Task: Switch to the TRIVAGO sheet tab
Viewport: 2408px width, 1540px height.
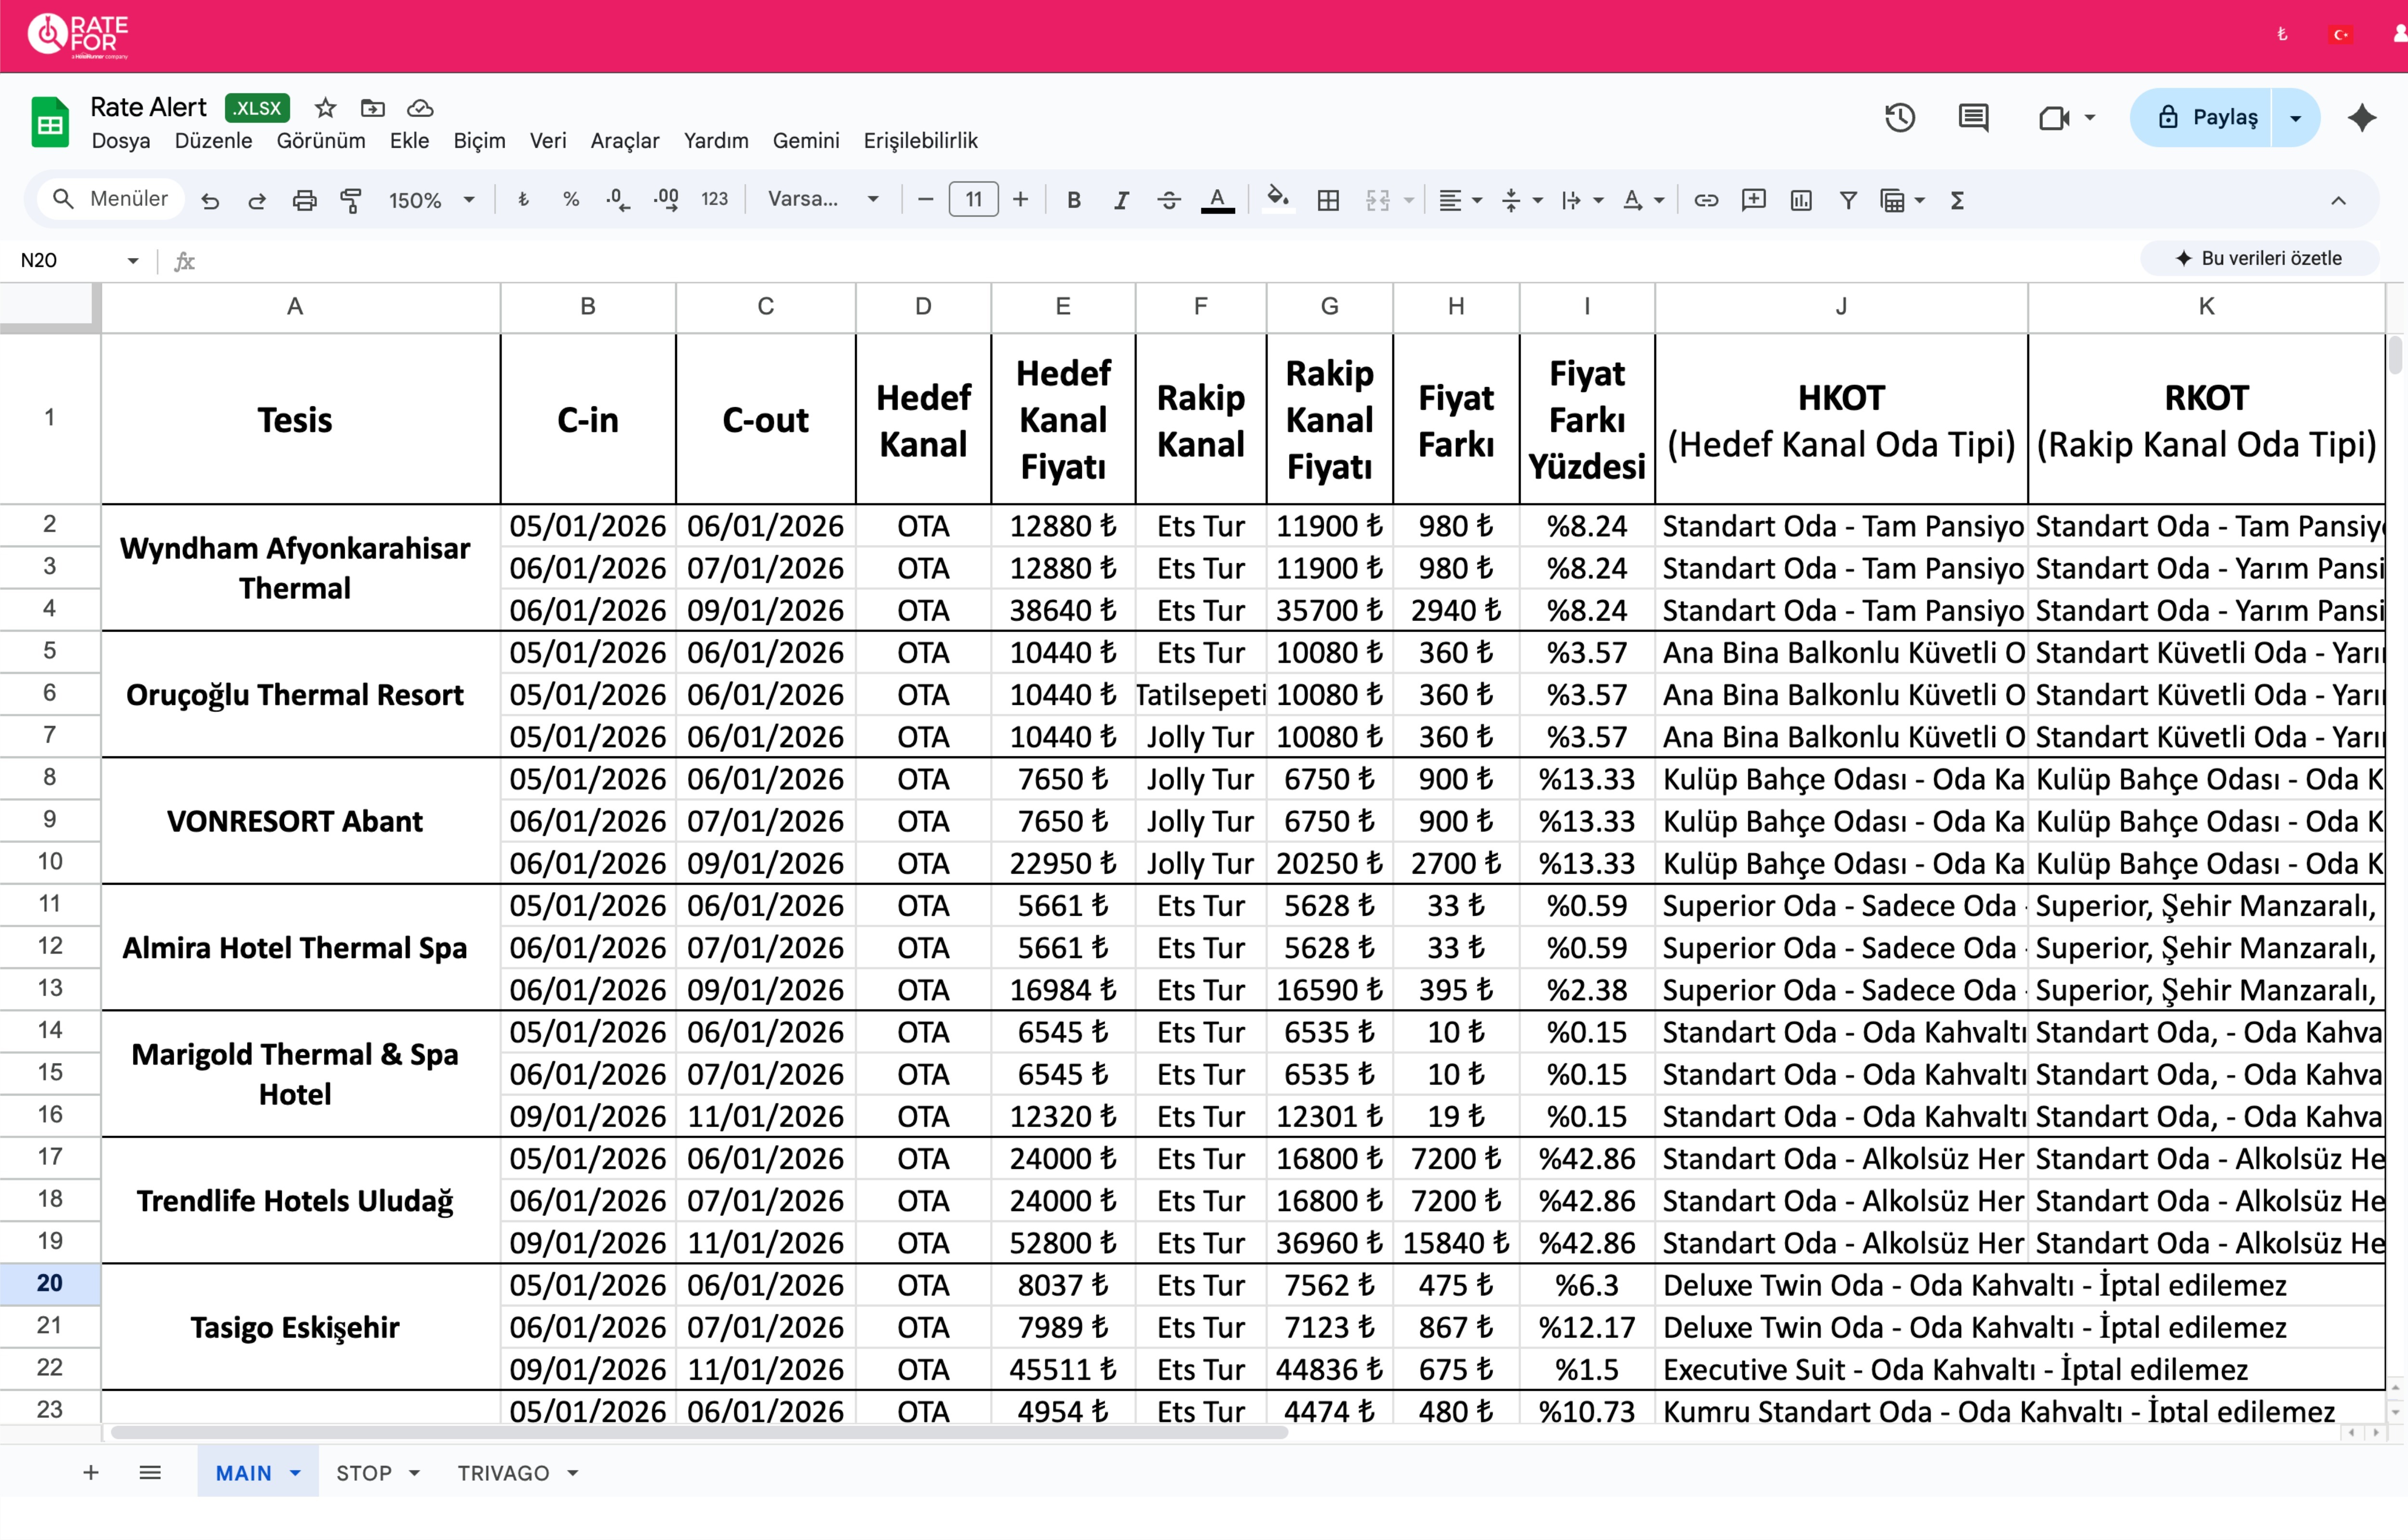Action: 503,1473
